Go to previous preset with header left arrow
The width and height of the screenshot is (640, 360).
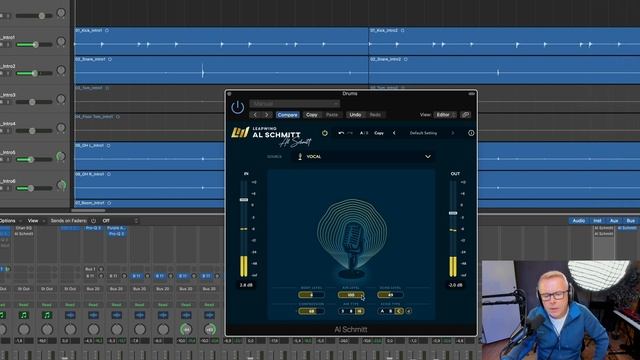click(x=256, y=115)
